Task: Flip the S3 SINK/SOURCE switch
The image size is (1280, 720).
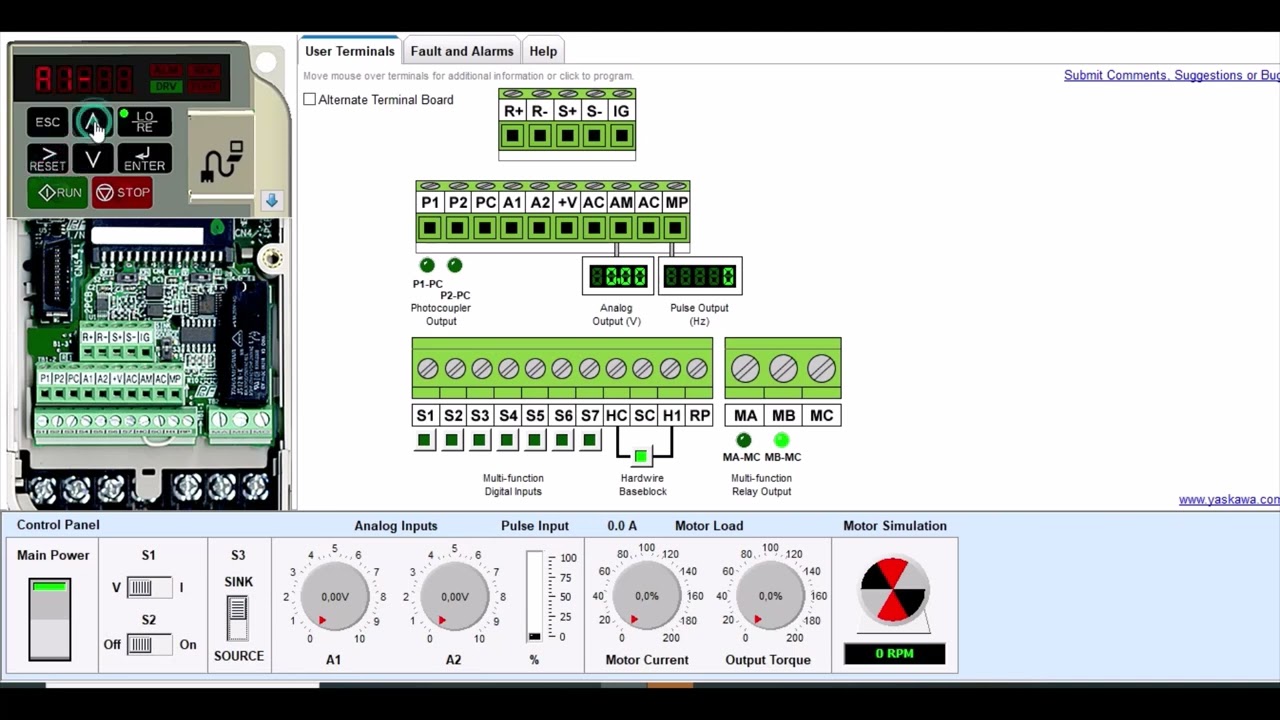Action: click(237, 619)
